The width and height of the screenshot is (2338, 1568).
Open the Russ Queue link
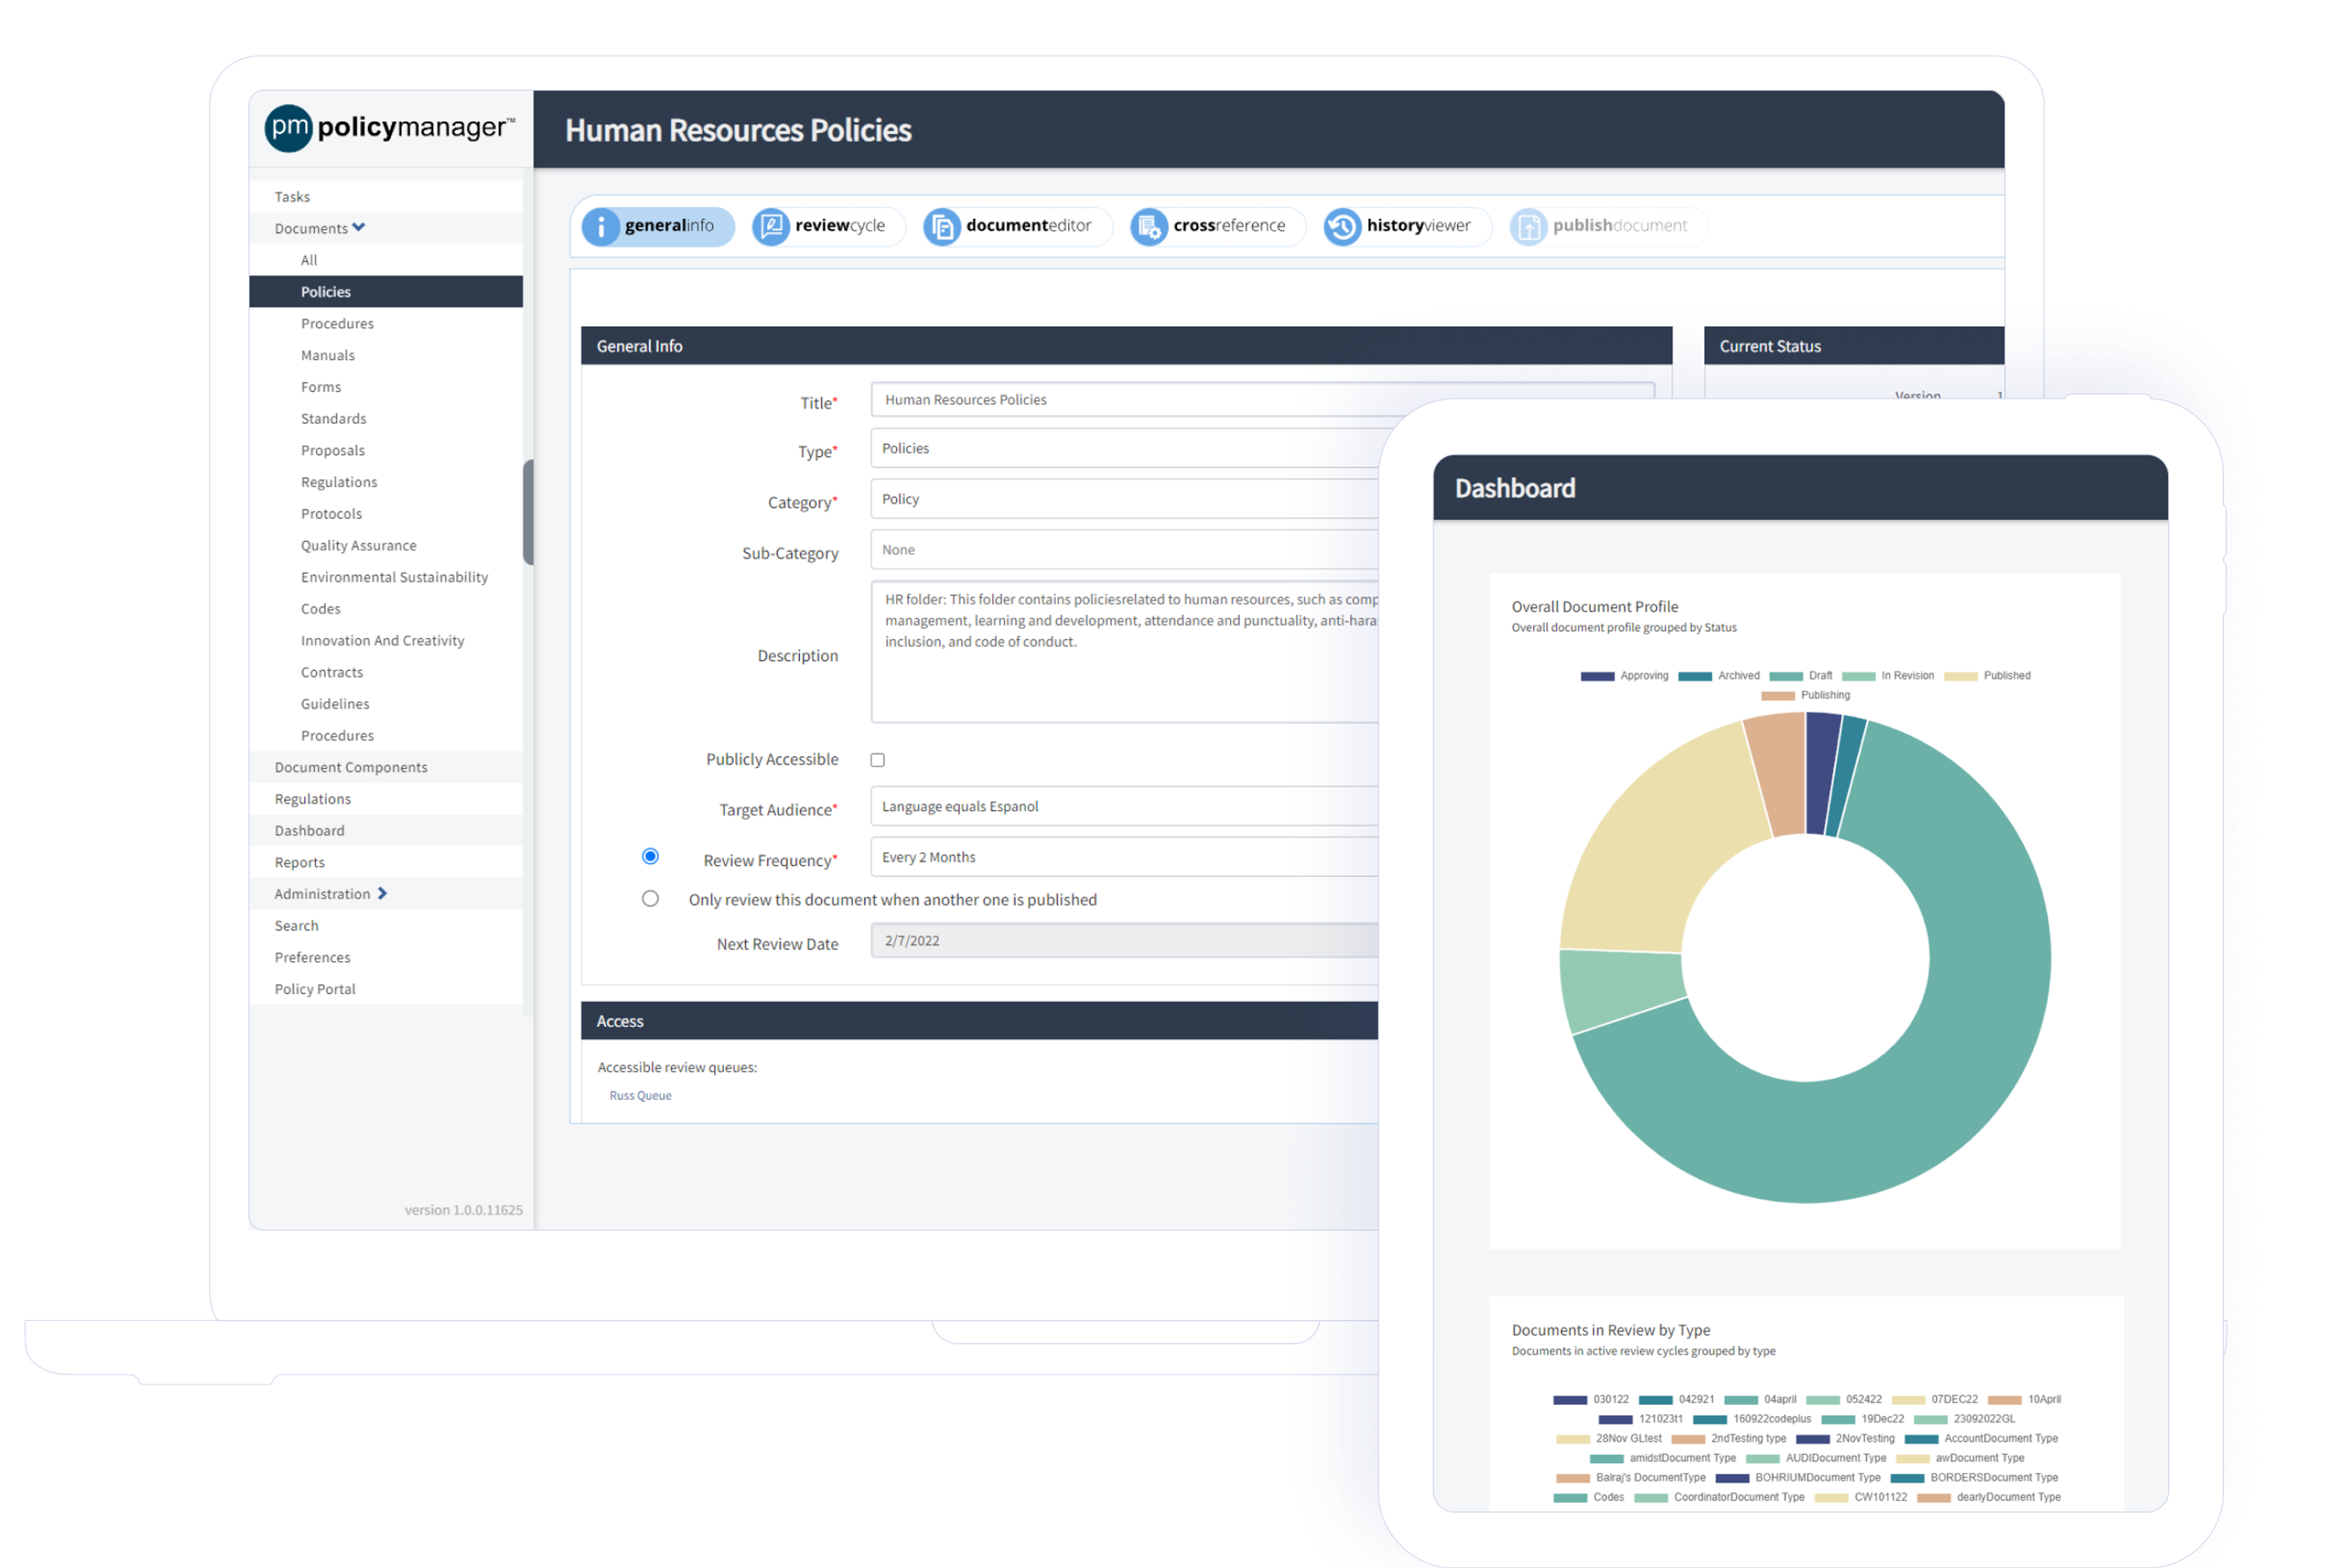[640, 1096]
